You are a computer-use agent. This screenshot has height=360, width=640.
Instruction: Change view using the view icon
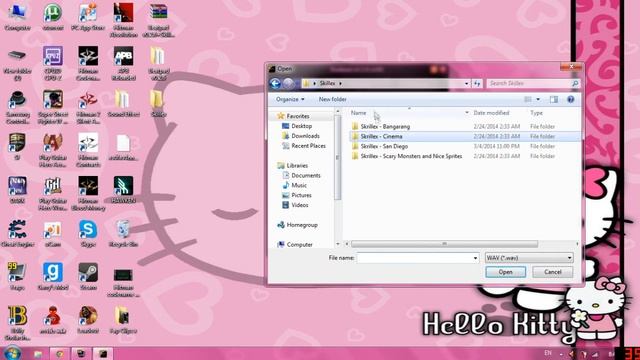coord(528,100)
